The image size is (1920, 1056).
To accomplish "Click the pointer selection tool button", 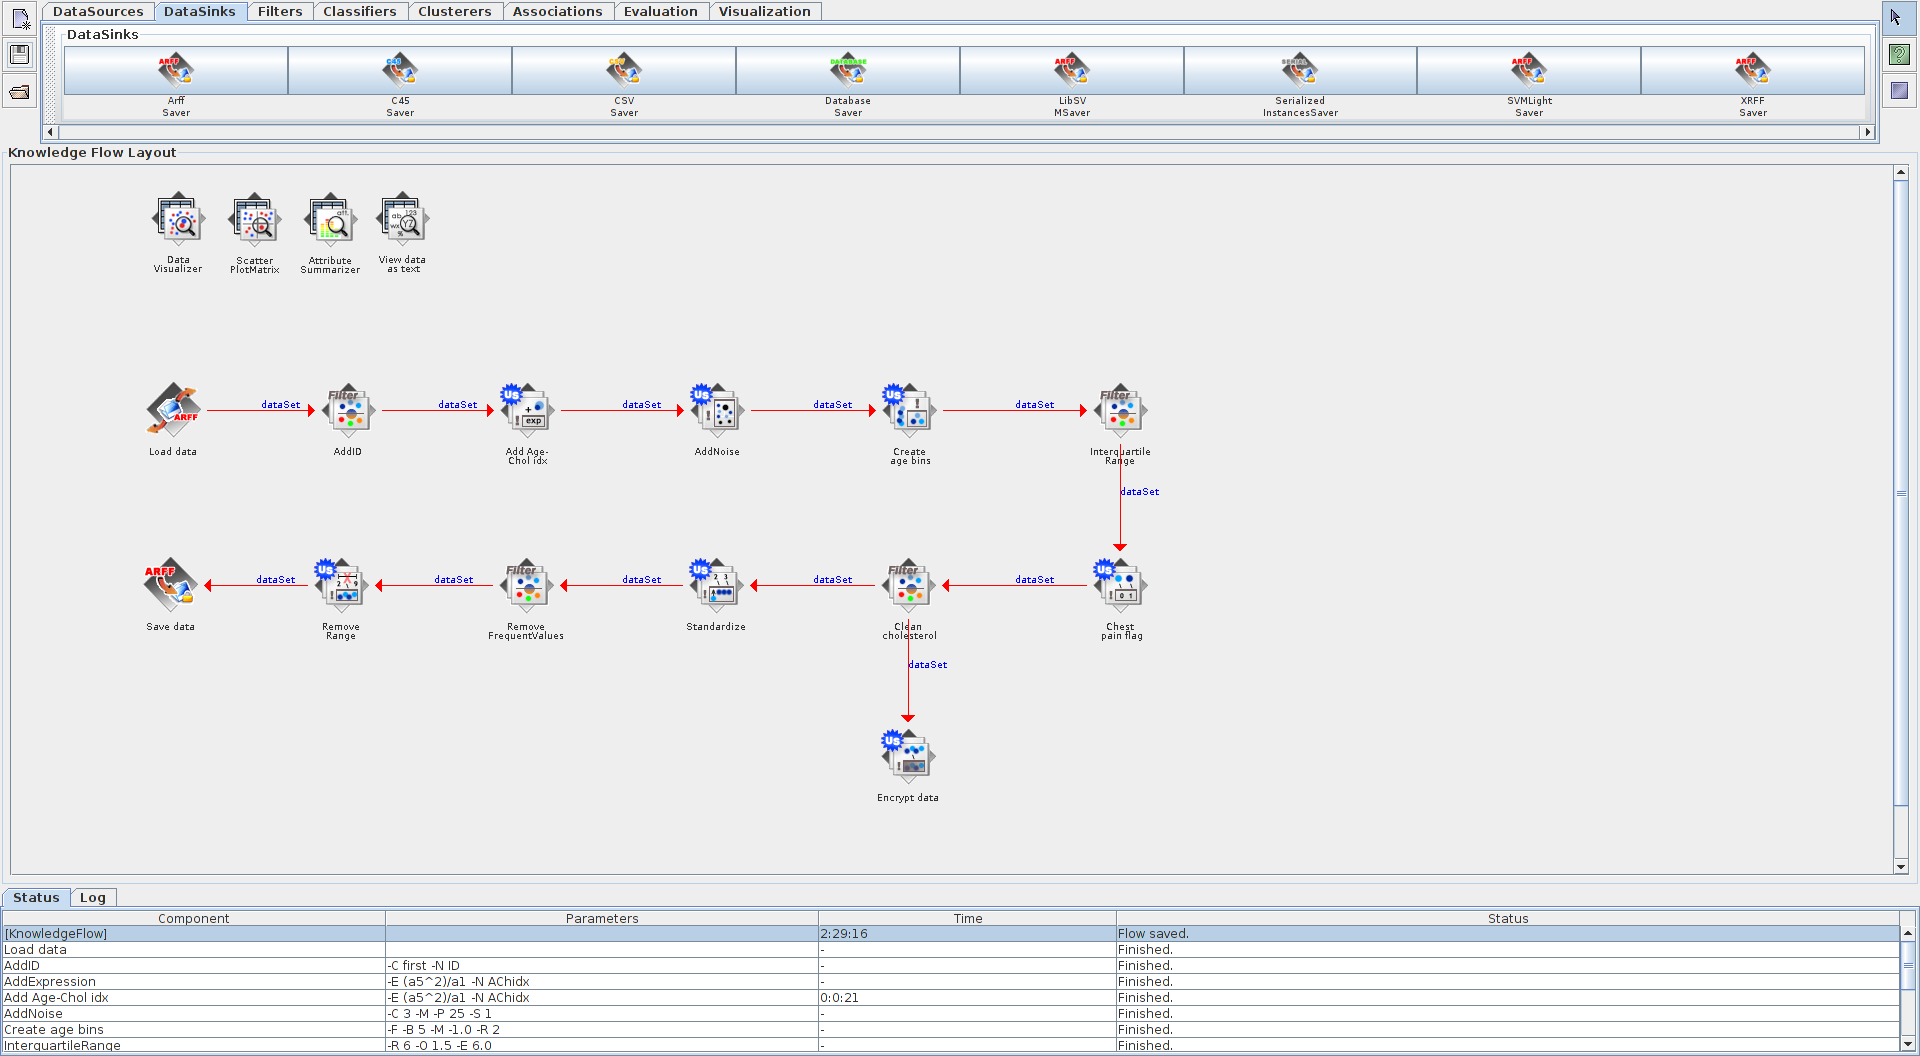I will (x=1896, y=17).
